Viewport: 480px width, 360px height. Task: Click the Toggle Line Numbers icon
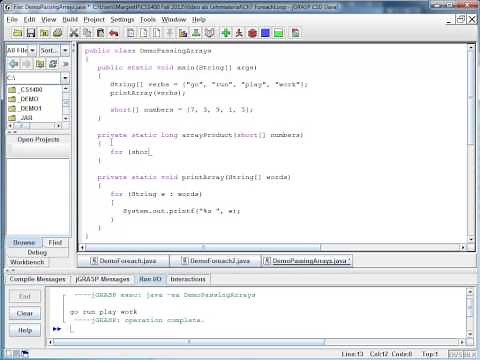[157, 33]
